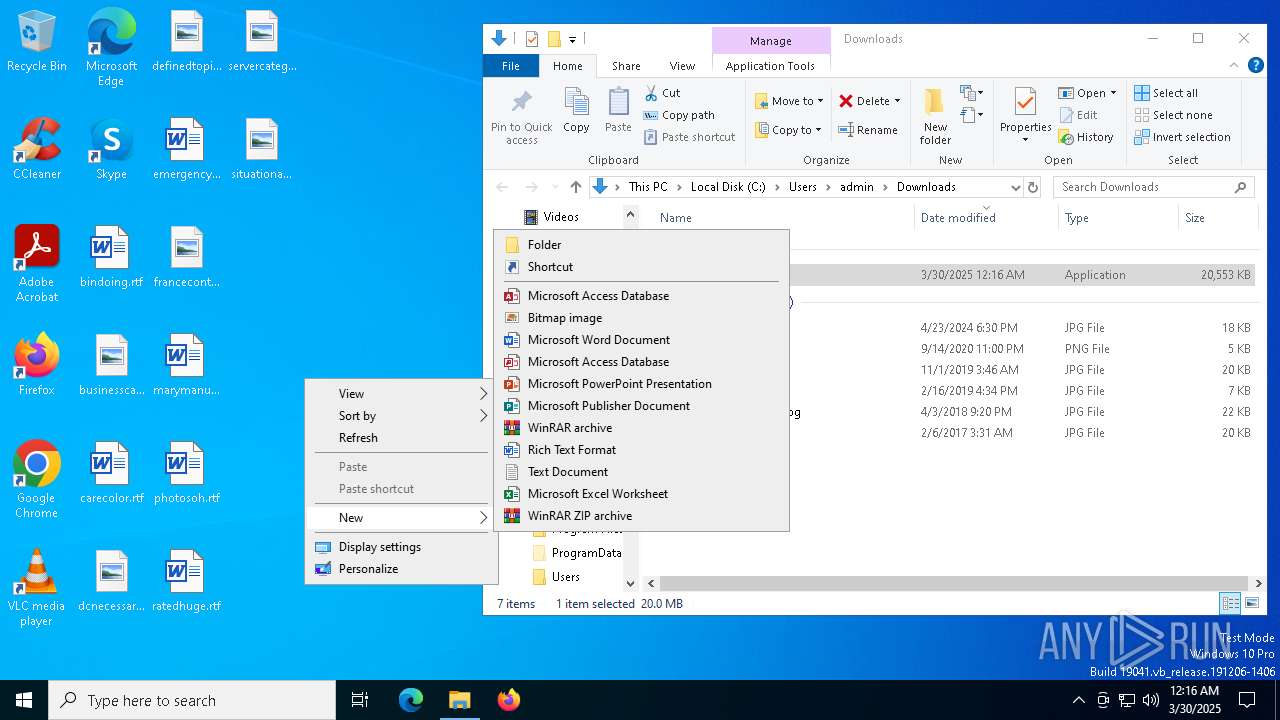Click the Cut scissors command
Image resolution: width=1280 pixels, height=720 pixels.
[x=662, y=93]
